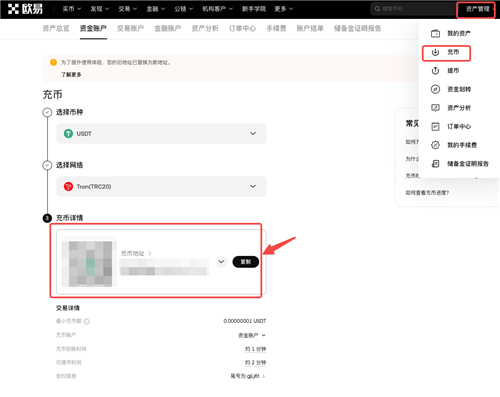Open the 资产管理 menu in top bar
The image size is (500, 397).
[x=477, y=9]
